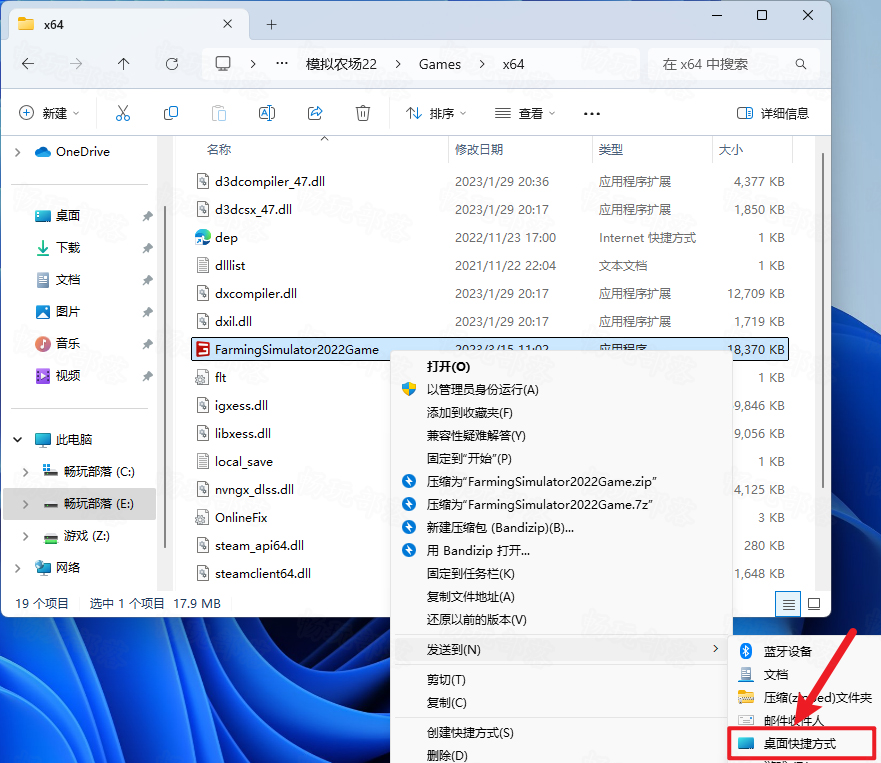Click the Cut scissors icon in toolbar
Viewport: 881px width, 763px height.
pos(122,113)
